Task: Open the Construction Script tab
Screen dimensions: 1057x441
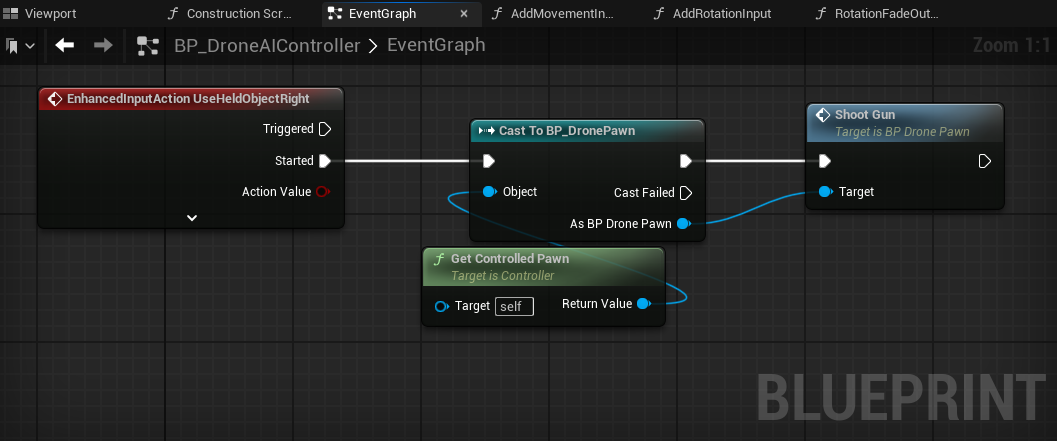Action: pos(236,14)
